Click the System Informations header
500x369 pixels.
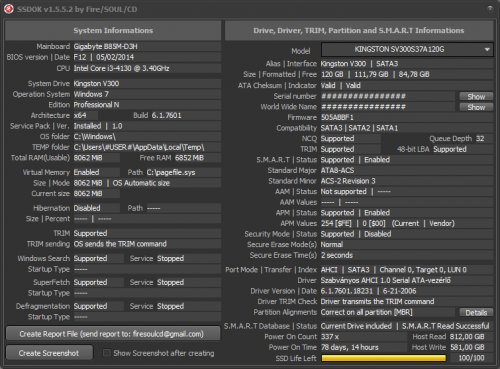(113, 30)
